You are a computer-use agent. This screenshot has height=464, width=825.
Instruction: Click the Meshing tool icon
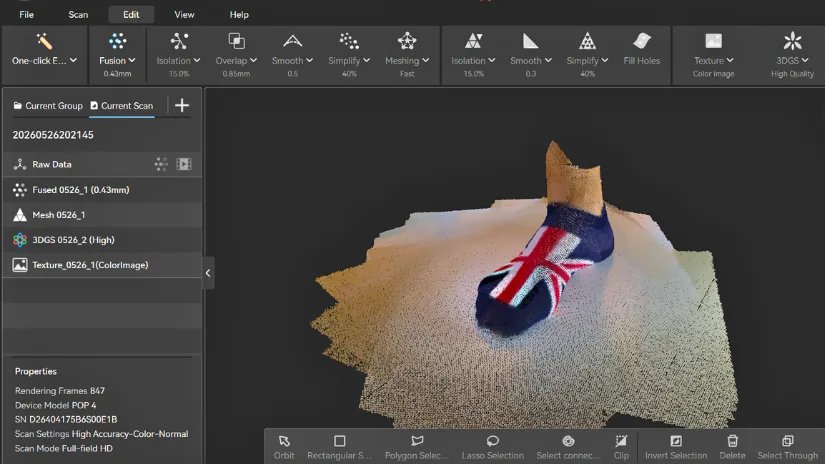(407, 41)
